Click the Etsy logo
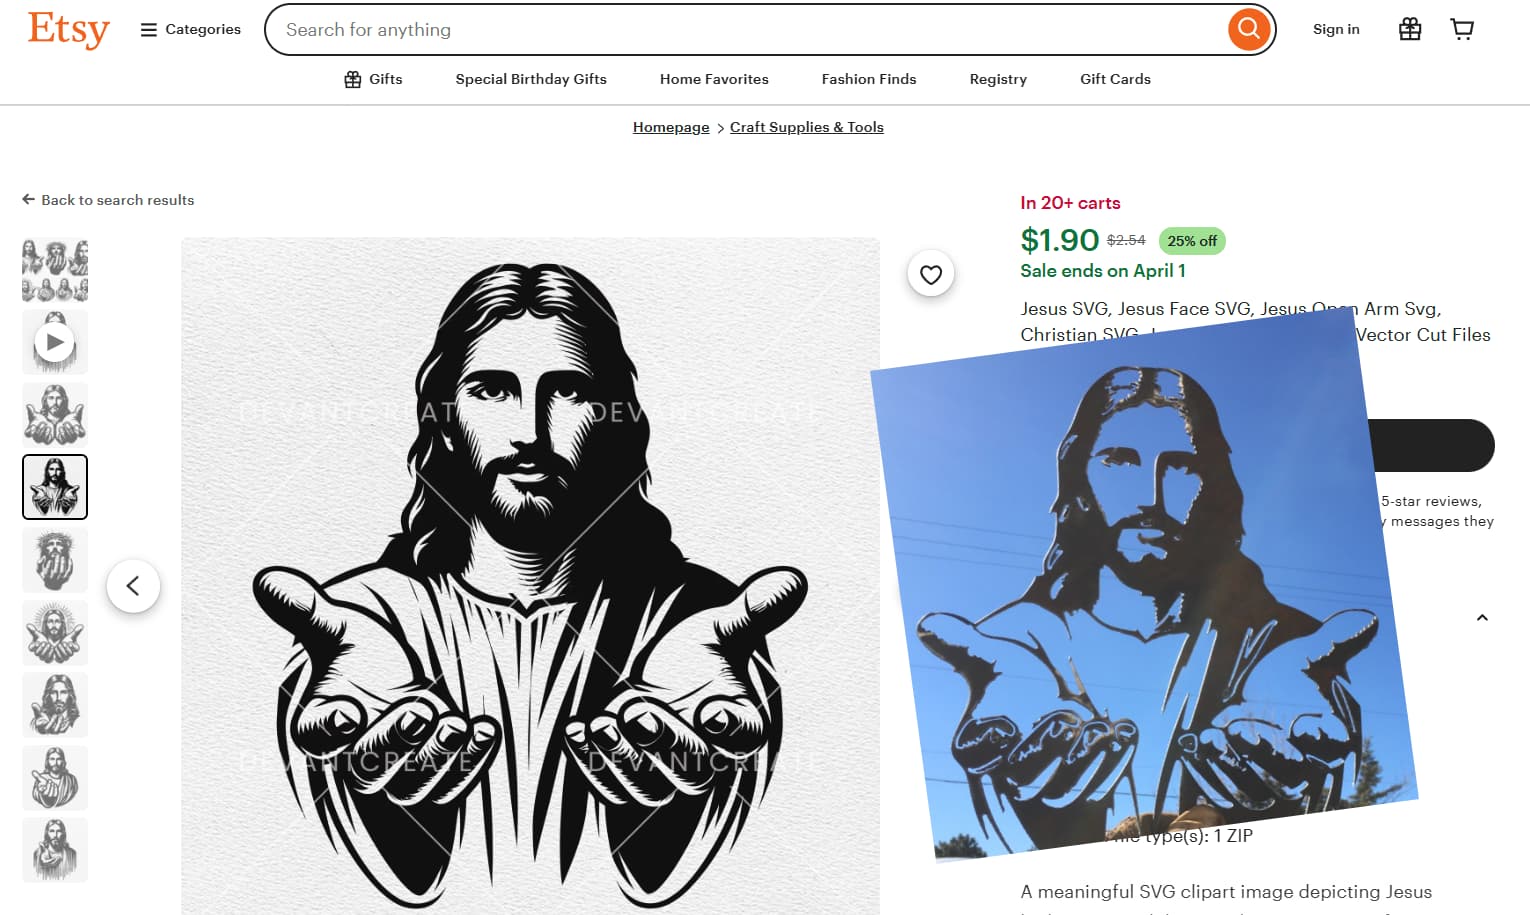The image size is (1530, 915). [68, 30]
